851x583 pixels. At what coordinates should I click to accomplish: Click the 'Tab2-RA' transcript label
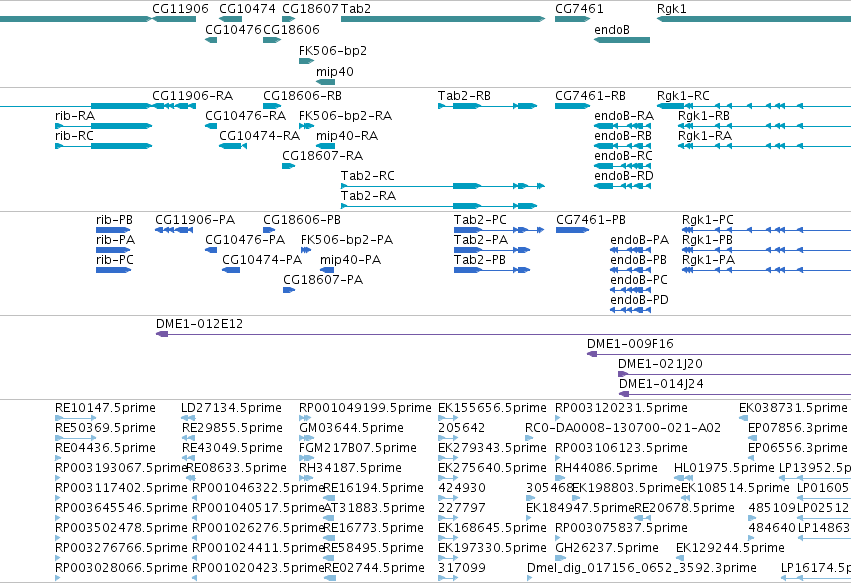[x=368, y=196]
